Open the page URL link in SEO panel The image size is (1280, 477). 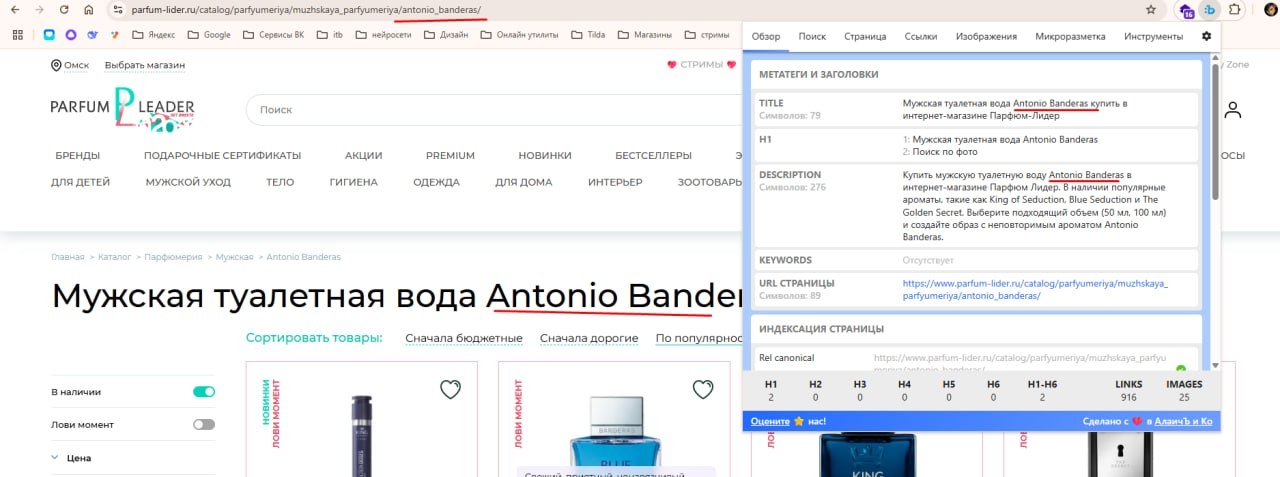[x=1035, y=289]
